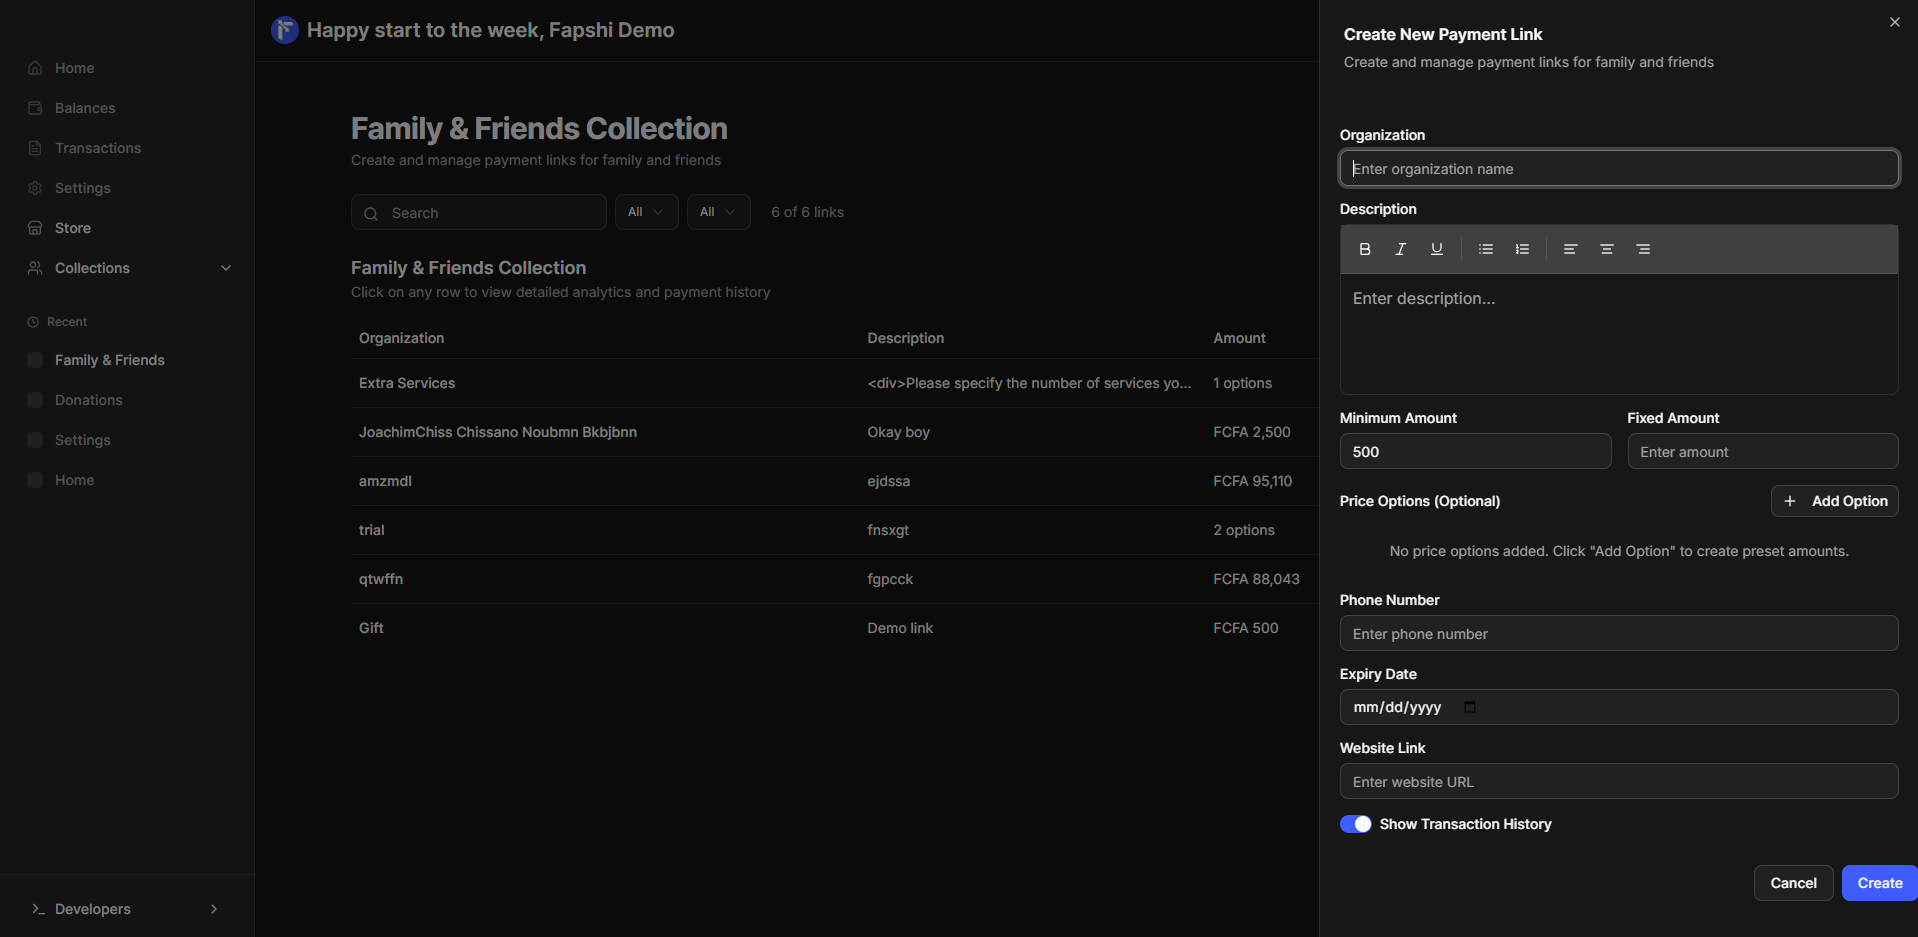Click the Organization column header

click(x=401, y=338)
